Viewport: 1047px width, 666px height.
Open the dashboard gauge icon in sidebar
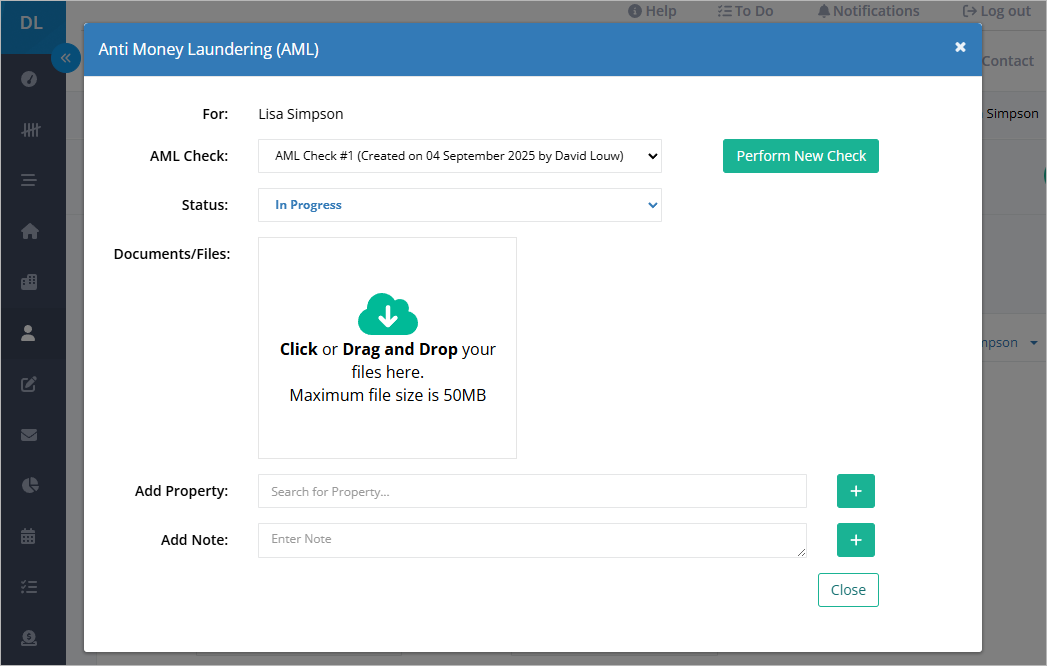[29, 79]
